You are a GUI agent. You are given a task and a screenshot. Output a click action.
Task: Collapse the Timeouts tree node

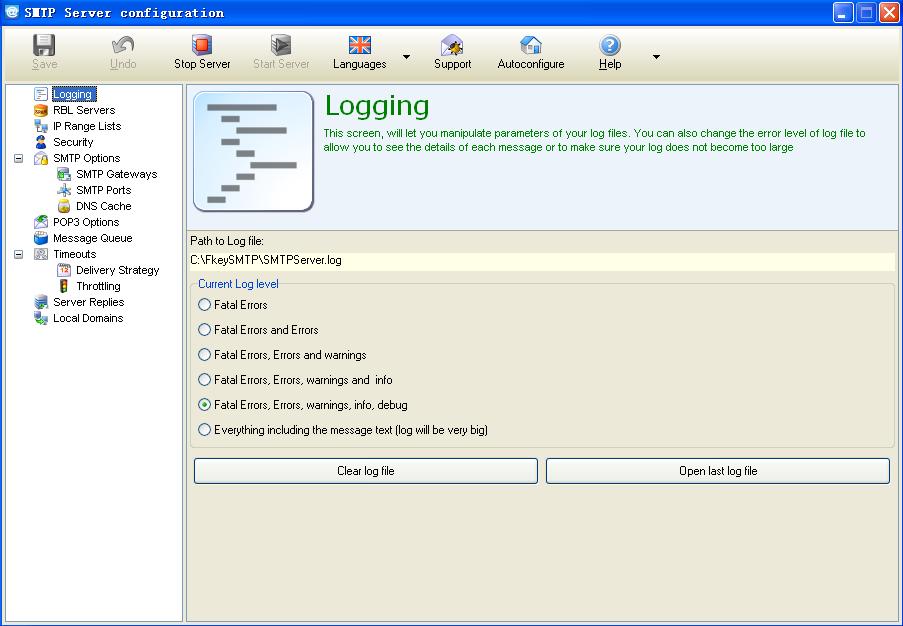(x=18, y=254)
